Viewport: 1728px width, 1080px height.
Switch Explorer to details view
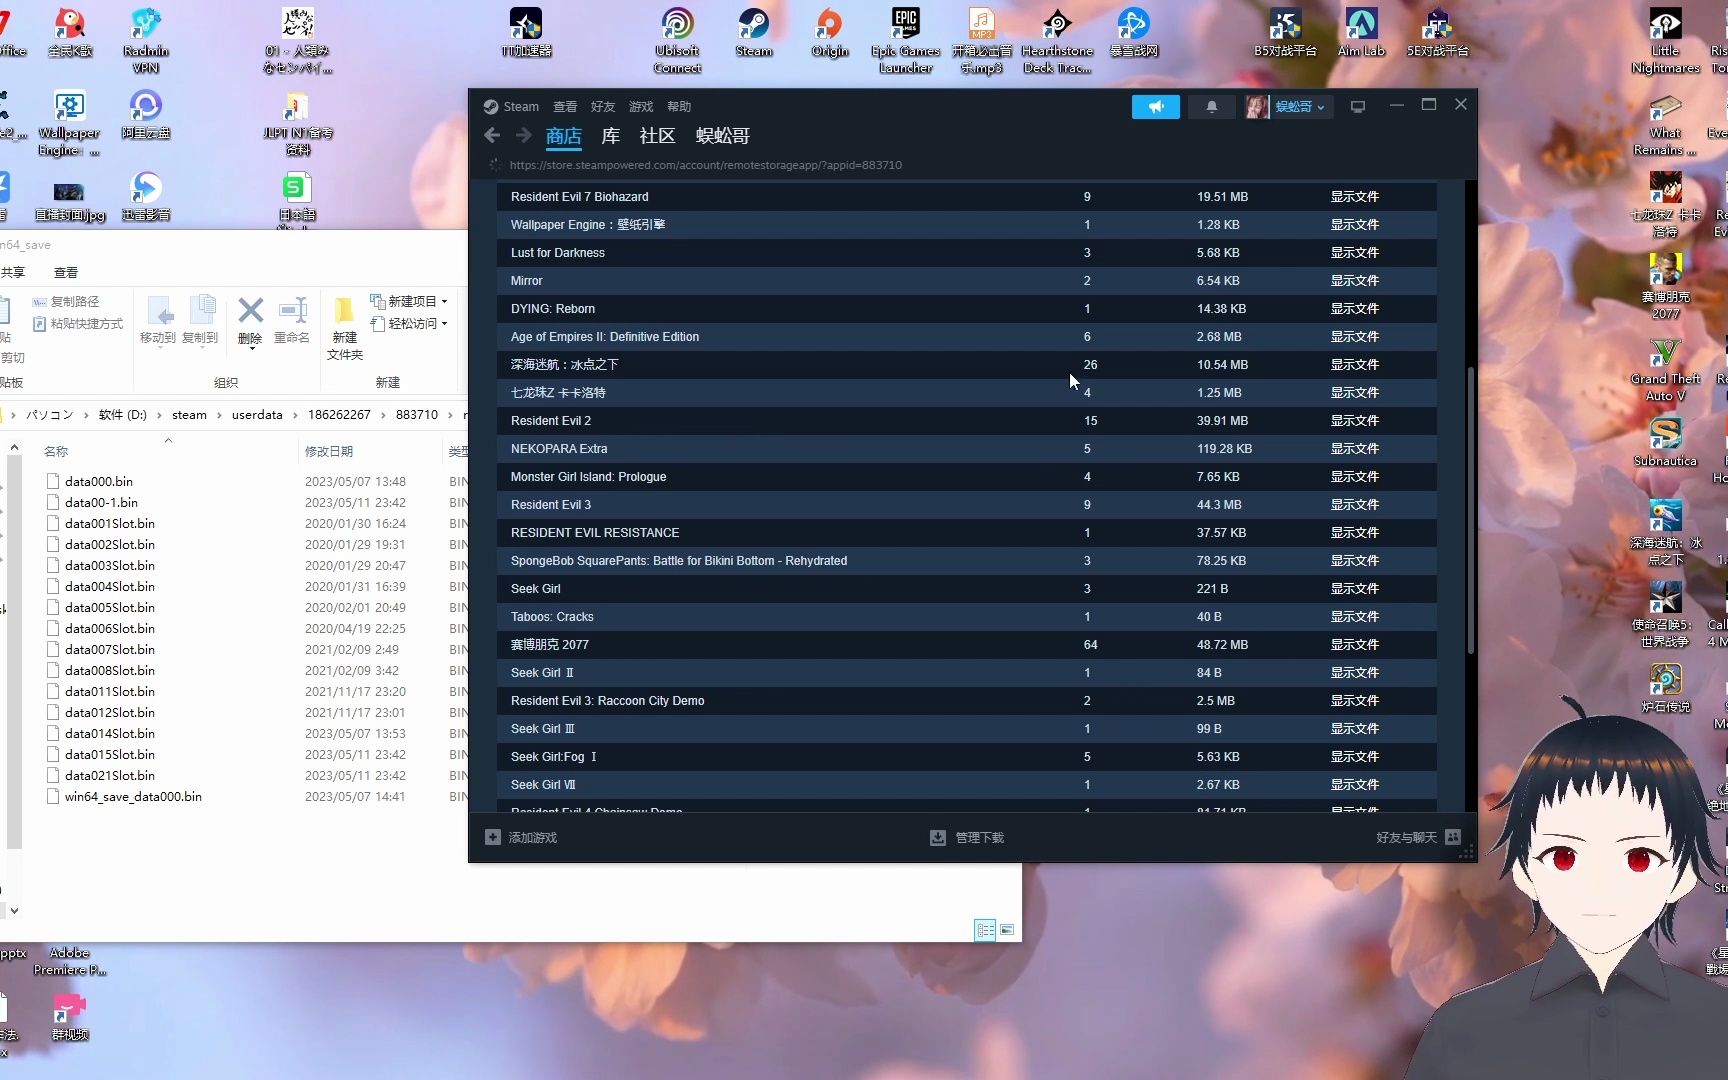985,930
